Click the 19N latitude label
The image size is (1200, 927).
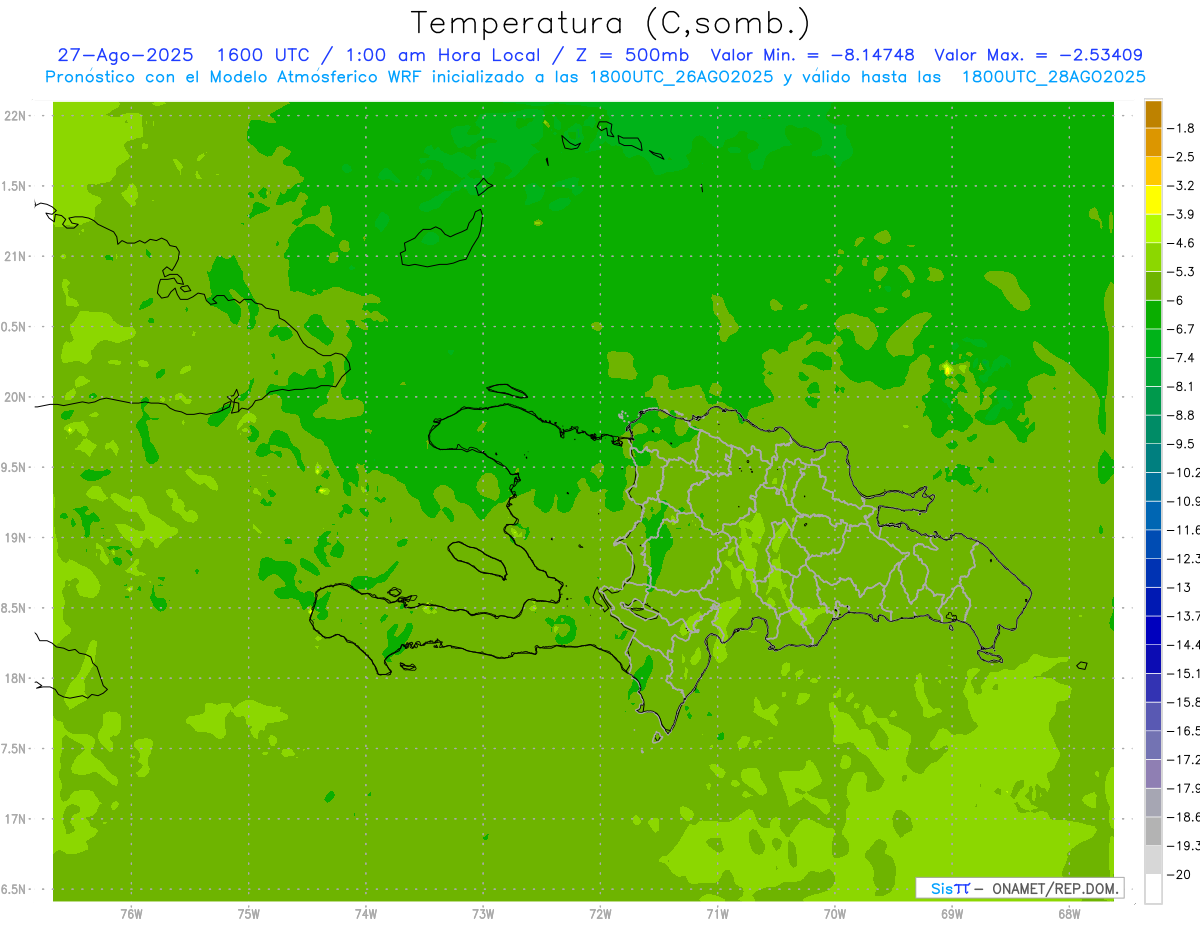coord(15,538)
